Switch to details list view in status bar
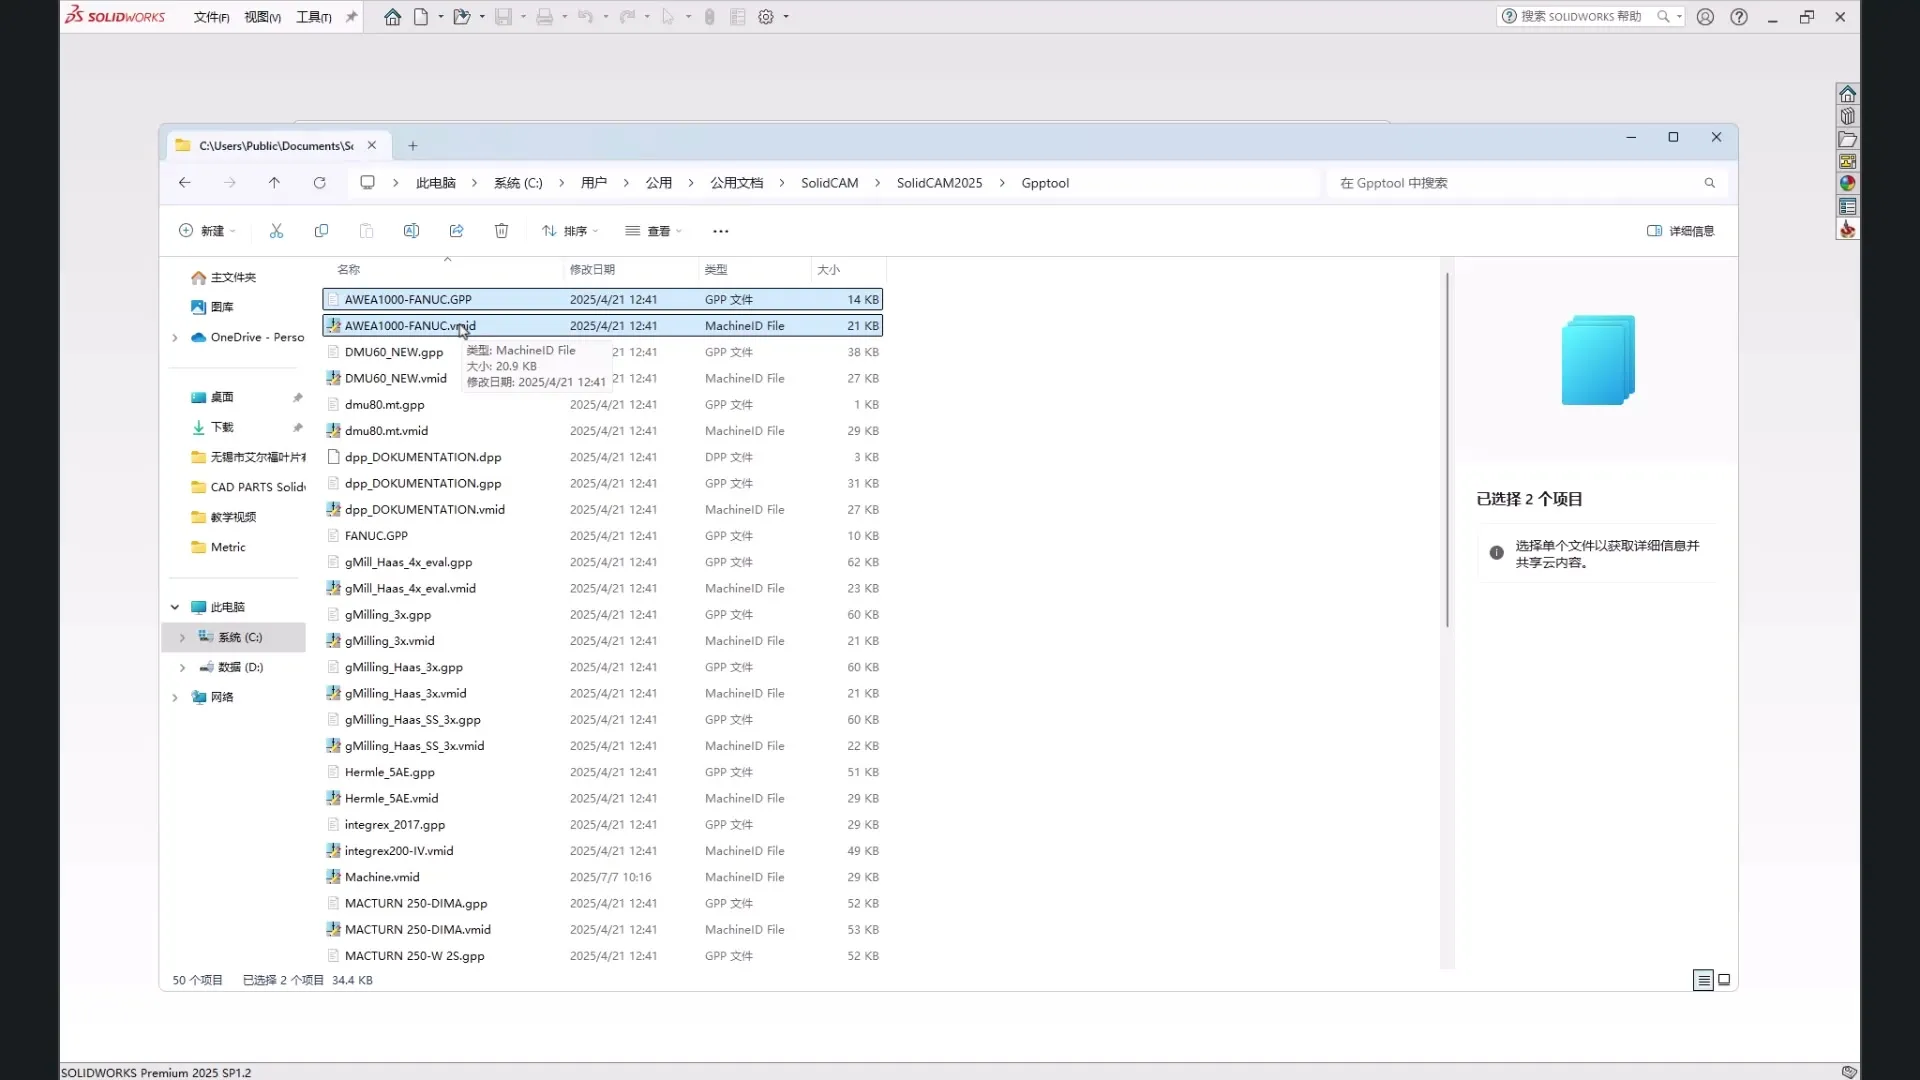 1703,980
